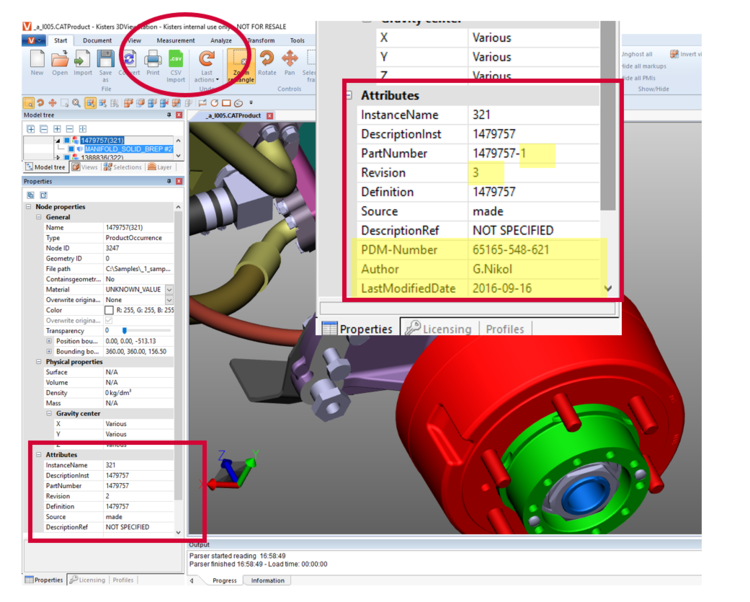This screenshot has width=750, height=602.
Task: Switch to the Analyze ribbon tab
Action: (221, 41)
